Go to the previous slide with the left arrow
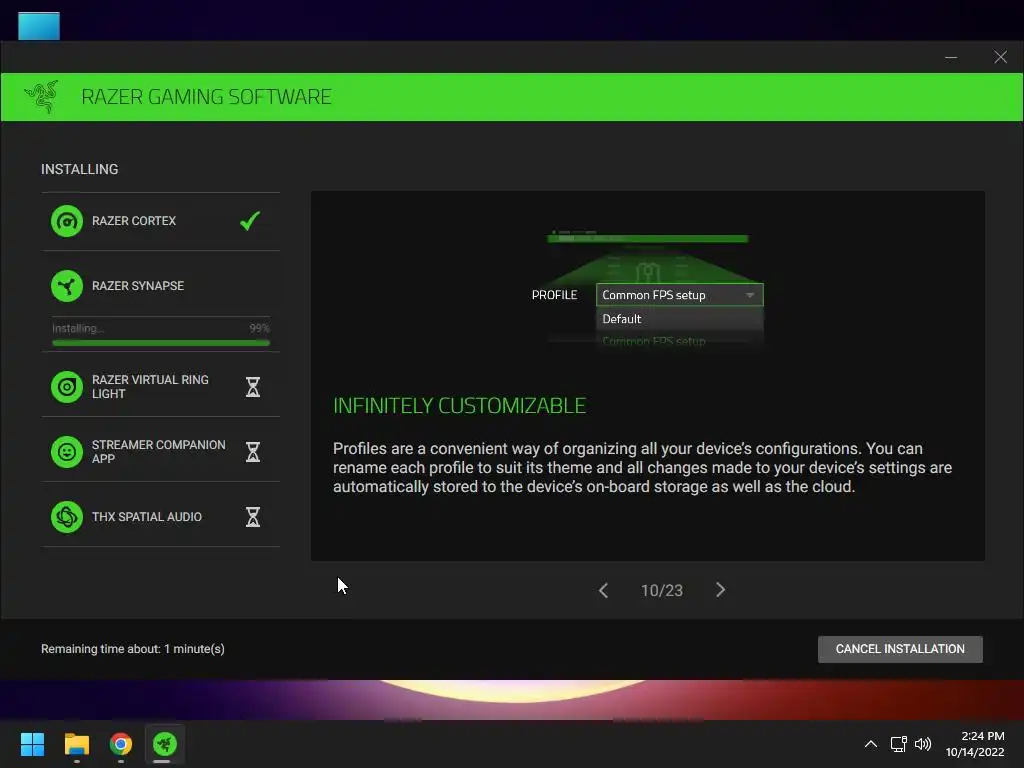Image resolution: width=1024 pixels, height=768 pixels. pyautogui.click(x=603, y=590)
